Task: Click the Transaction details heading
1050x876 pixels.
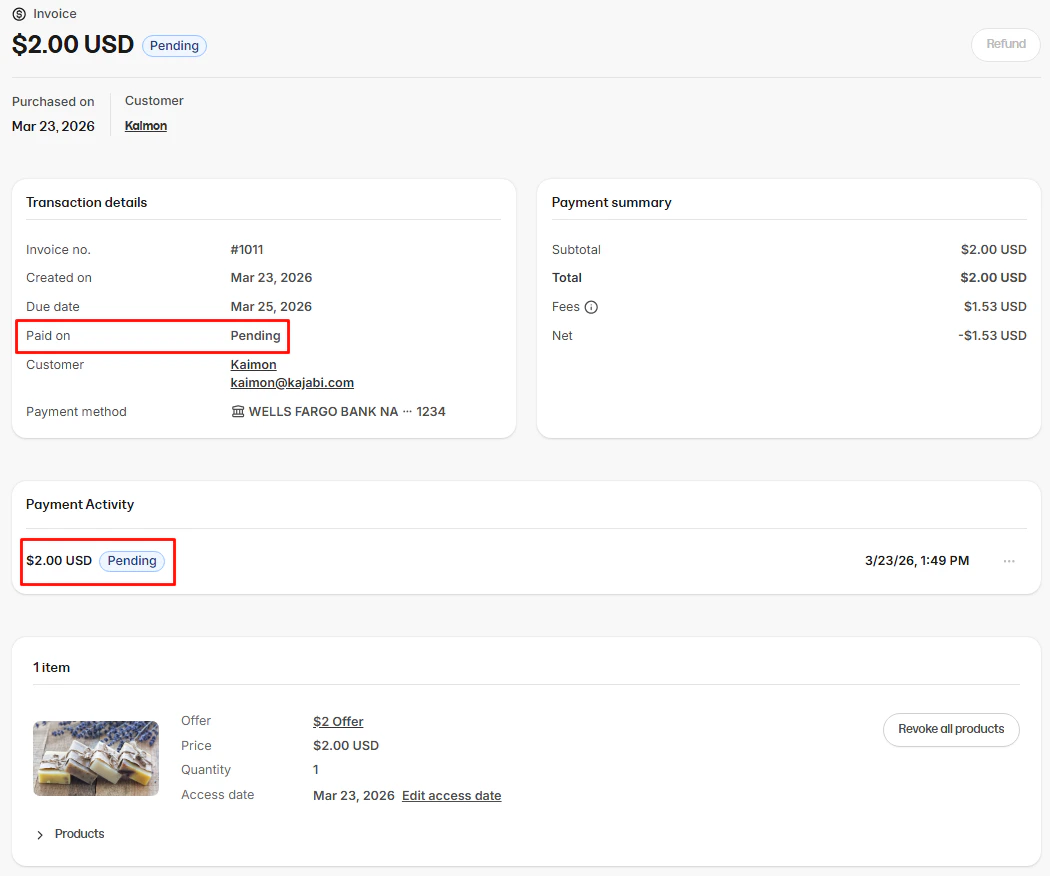Action: click(x=86, y=202)
